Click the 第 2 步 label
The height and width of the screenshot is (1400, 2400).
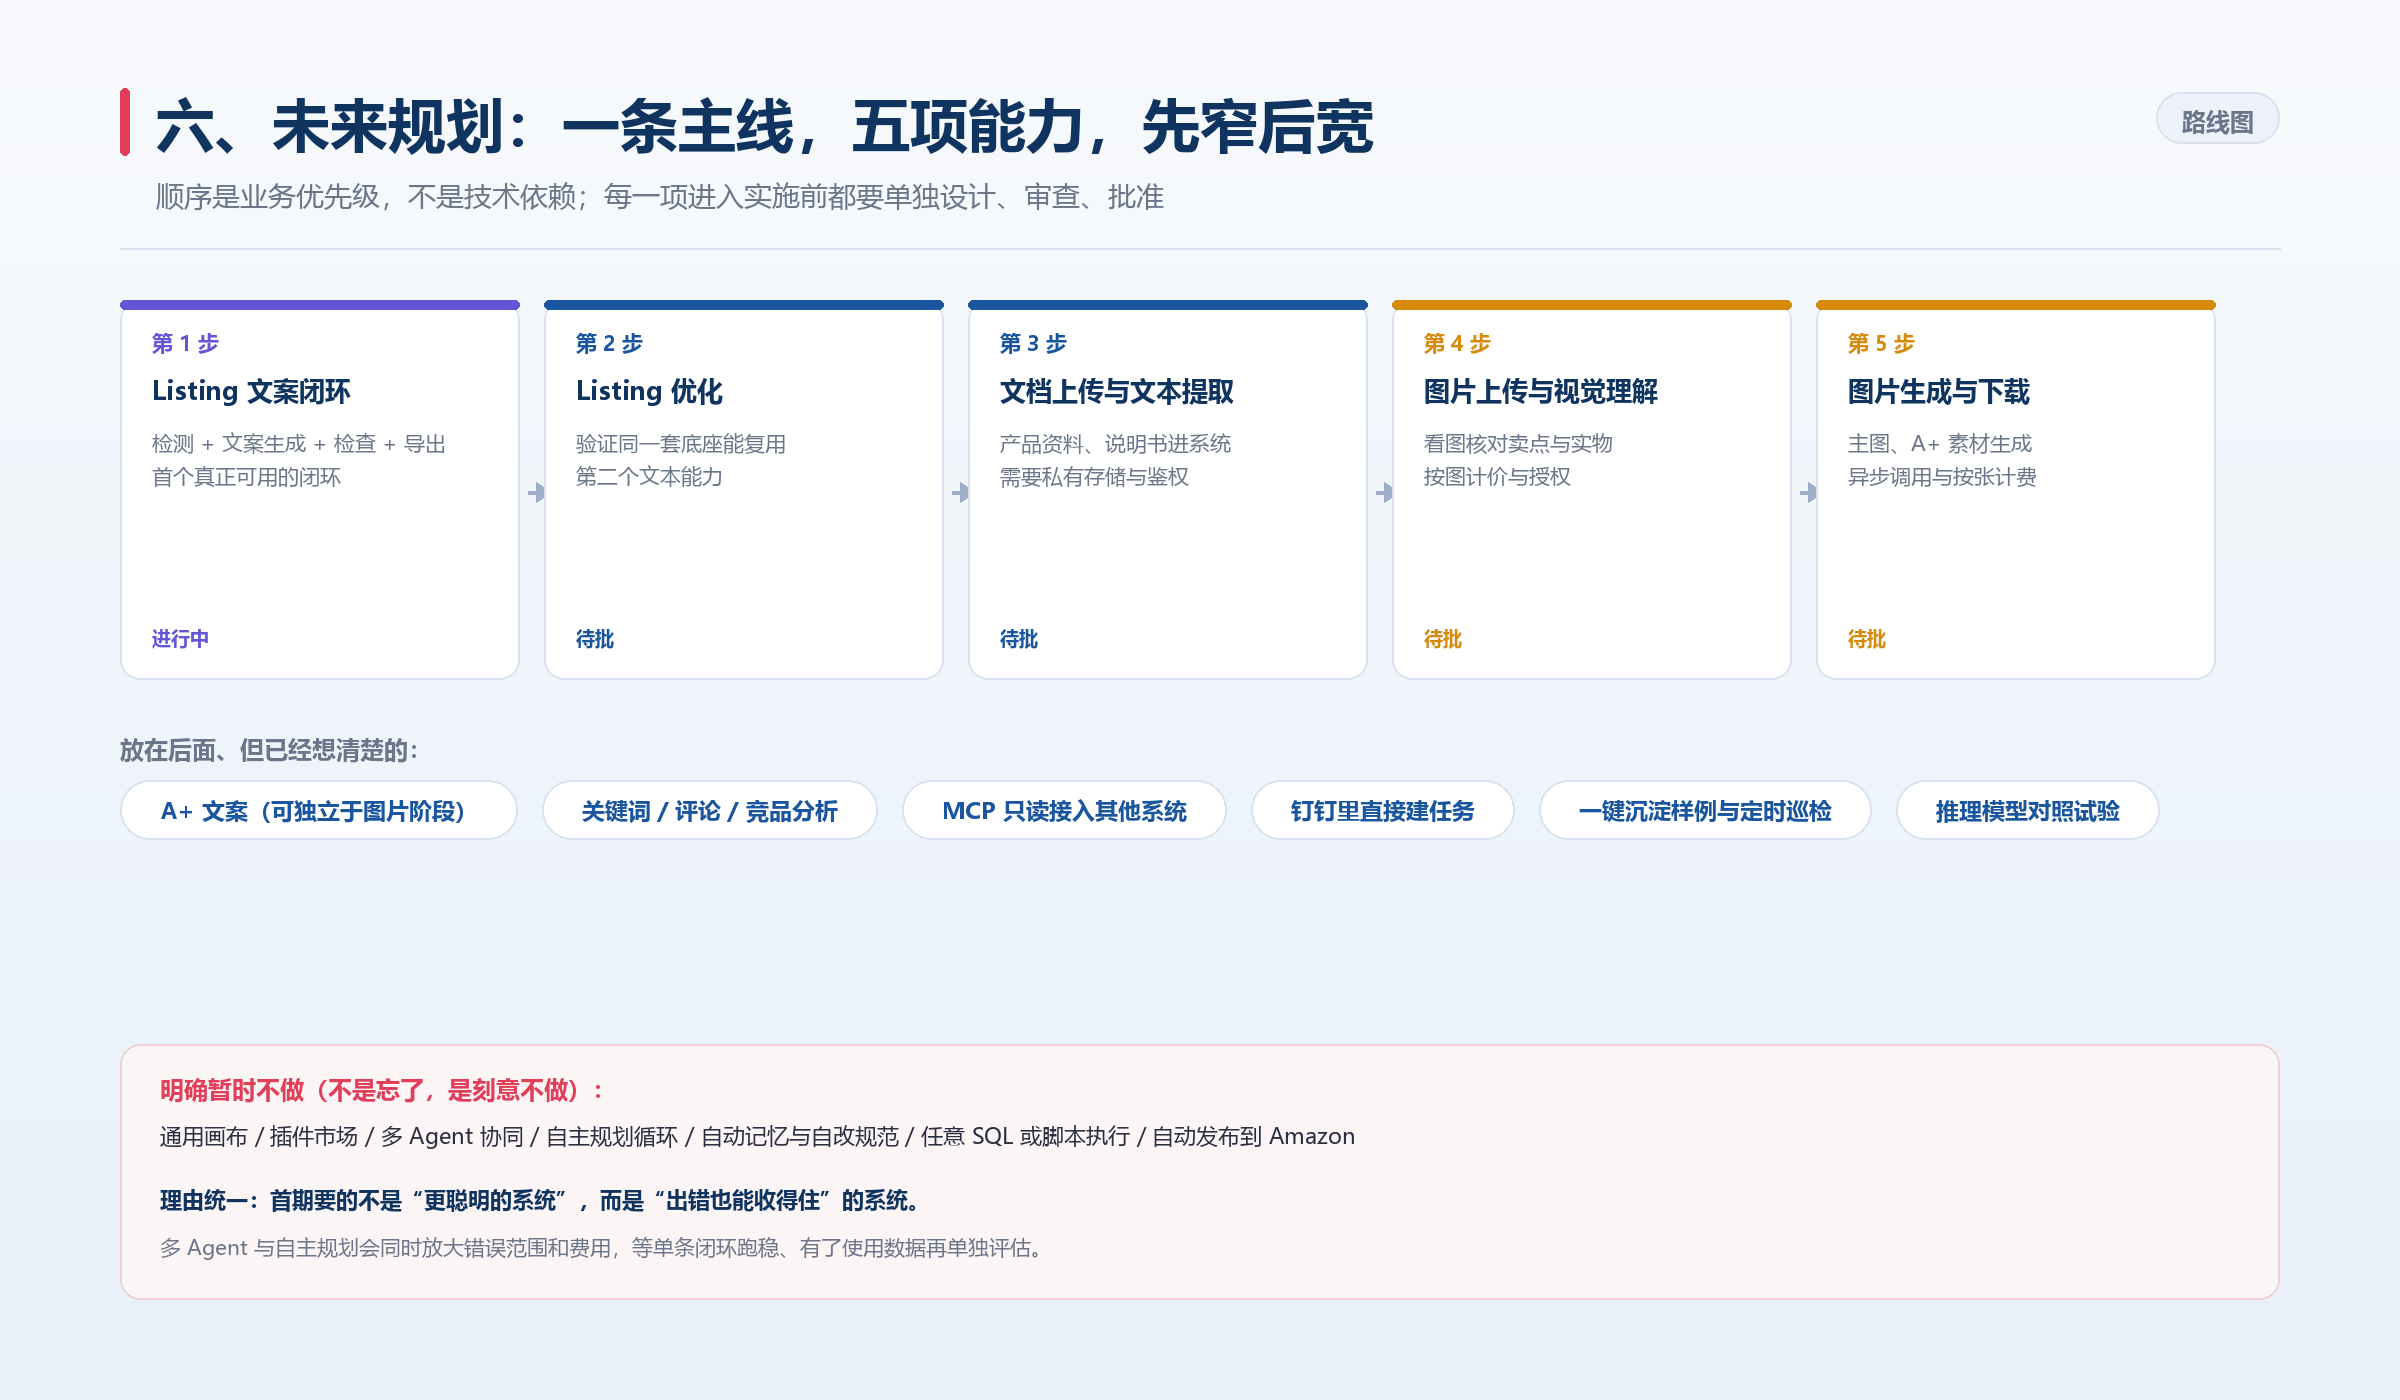[x=609, y=343]
